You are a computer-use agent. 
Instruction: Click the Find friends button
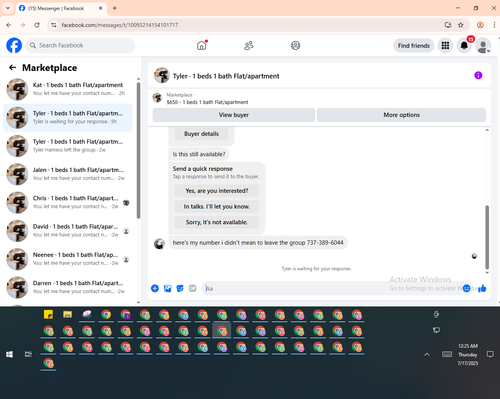click(x=414, y=46)
